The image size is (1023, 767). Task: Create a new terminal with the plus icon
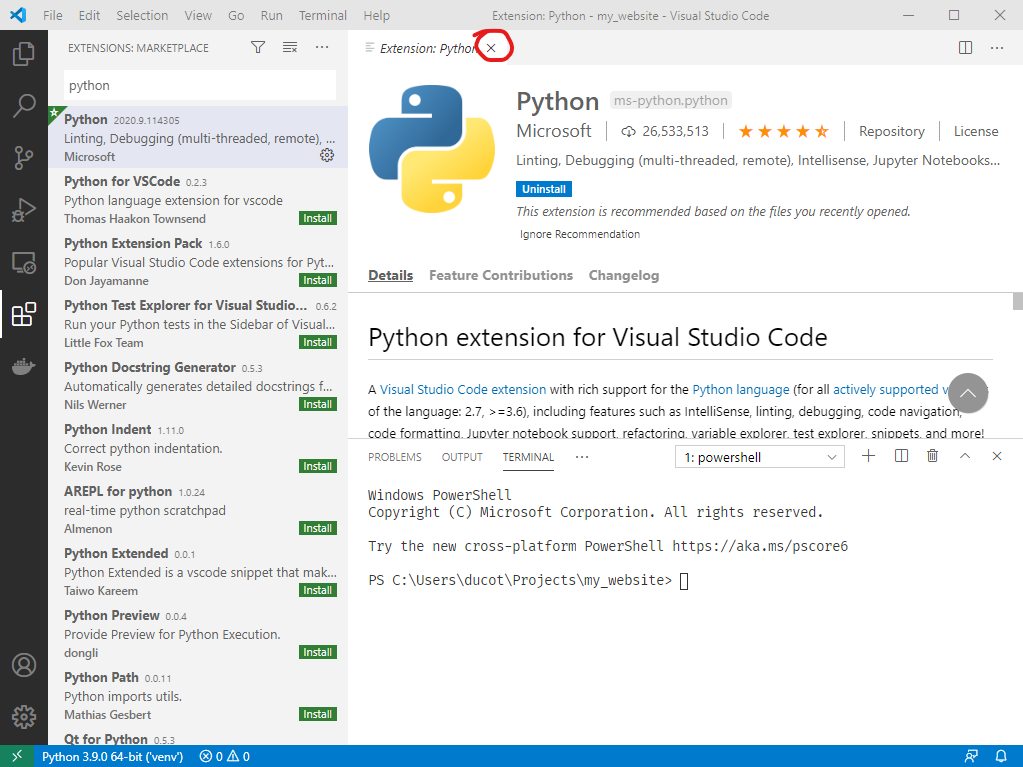[x=867, y=455]
